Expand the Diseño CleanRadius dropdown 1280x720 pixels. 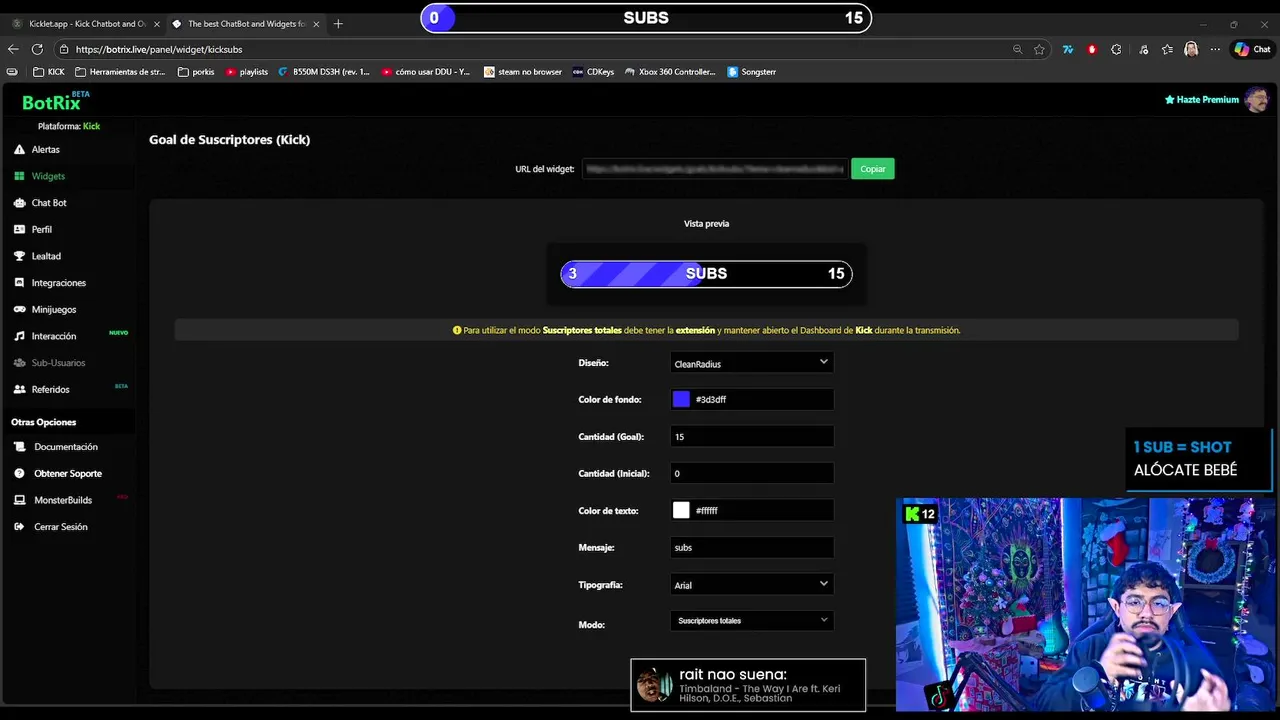(752, 363)
